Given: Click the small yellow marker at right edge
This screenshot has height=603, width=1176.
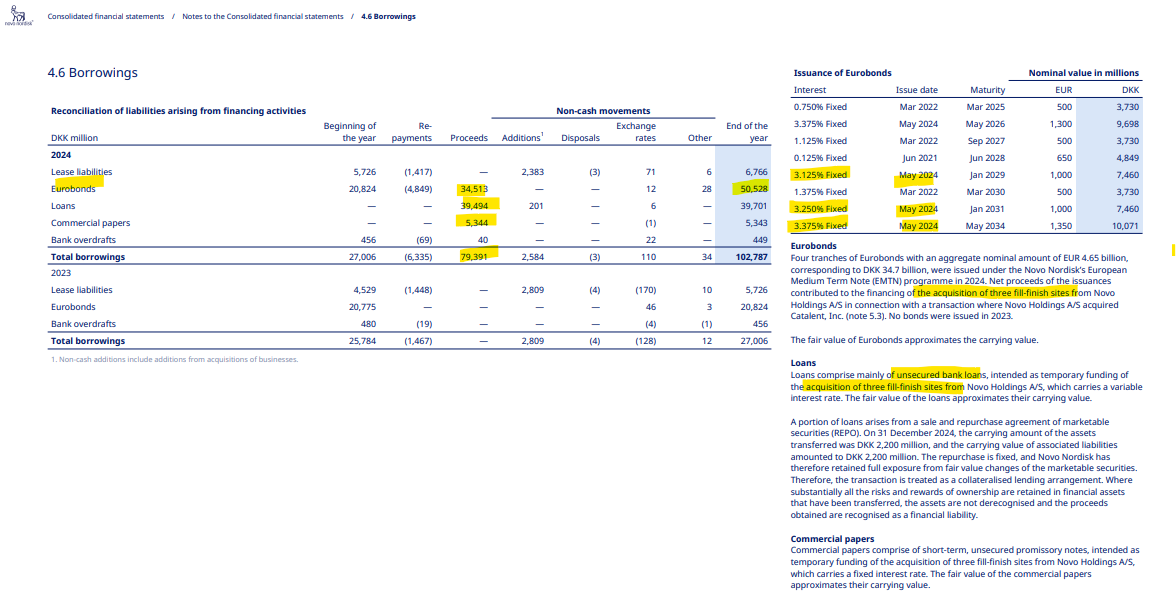Looking at the screenshot, I should pos(1173,249).
